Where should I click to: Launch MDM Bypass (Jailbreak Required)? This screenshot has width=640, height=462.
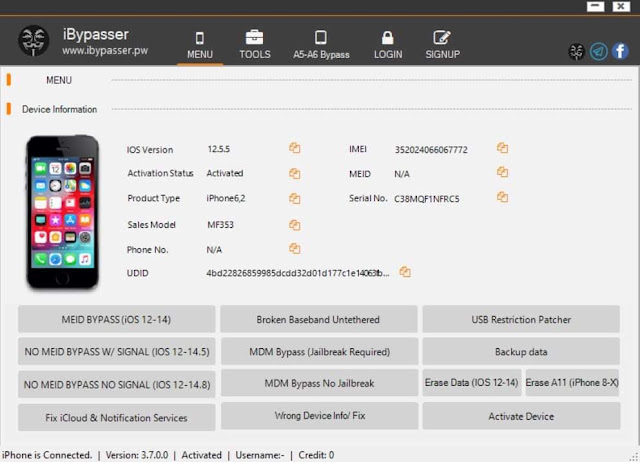320,351
